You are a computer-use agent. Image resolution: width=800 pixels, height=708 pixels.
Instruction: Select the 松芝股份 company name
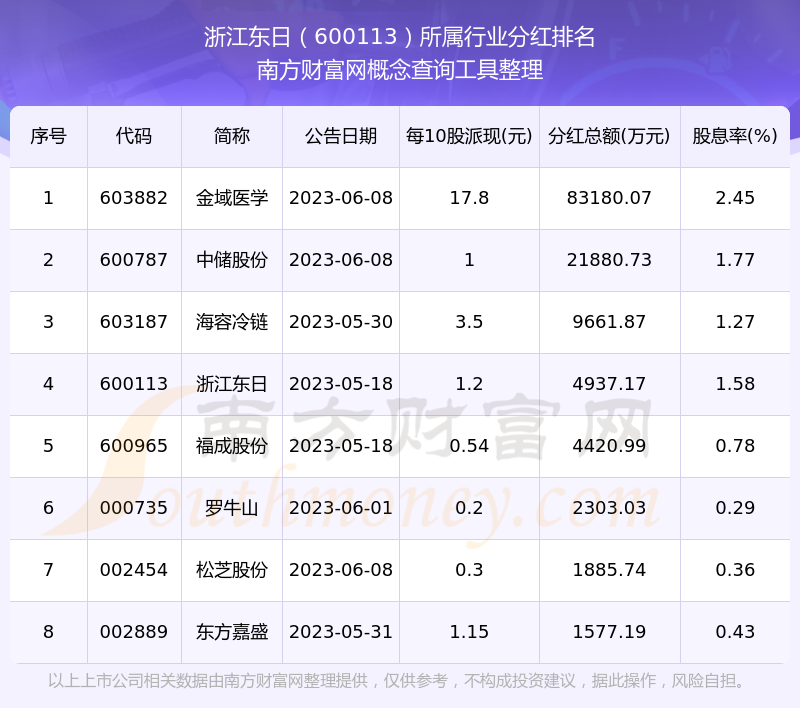point(232,570)
